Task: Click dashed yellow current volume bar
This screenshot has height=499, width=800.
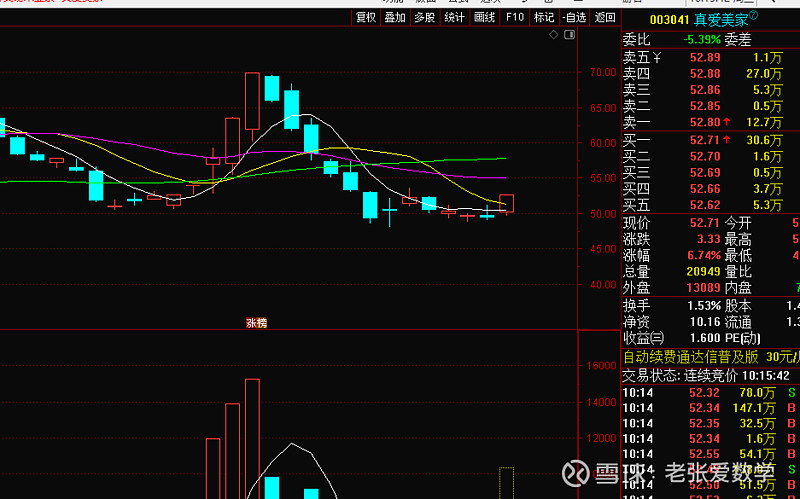Action: click(x=507, y=483)
